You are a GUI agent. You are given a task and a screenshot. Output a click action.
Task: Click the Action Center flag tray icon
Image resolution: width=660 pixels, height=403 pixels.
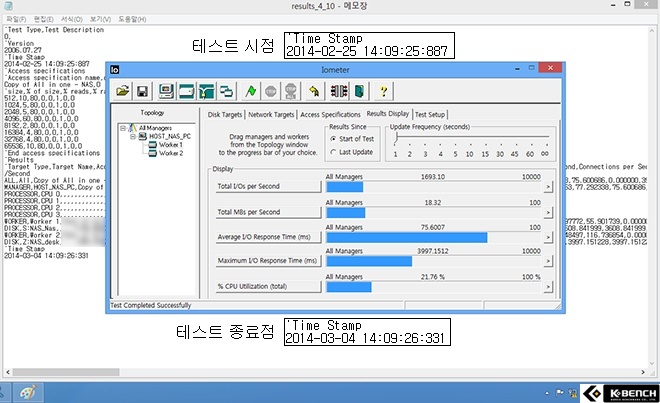559,393
